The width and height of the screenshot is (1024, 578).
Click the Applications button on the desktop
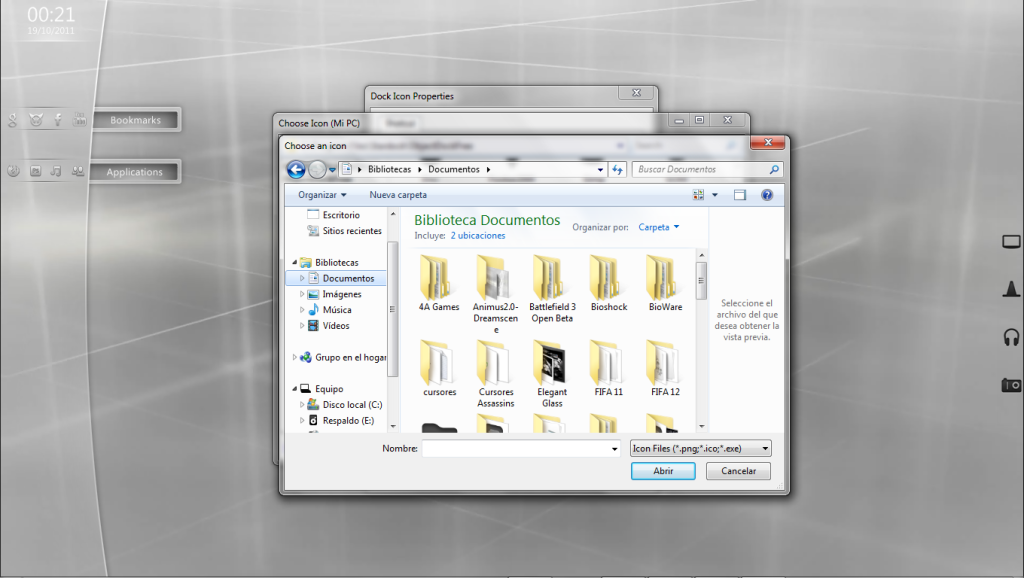135,172
